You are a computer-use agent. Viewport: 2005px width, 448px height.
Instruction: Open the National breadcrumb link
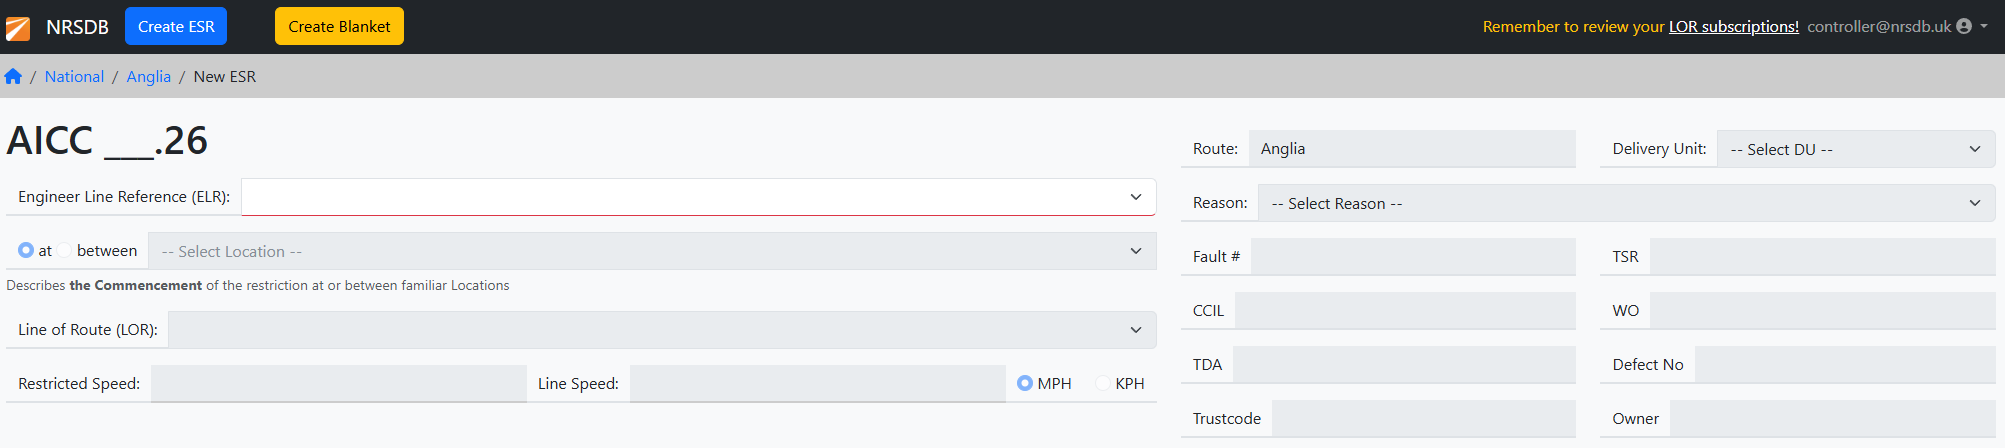74,76
